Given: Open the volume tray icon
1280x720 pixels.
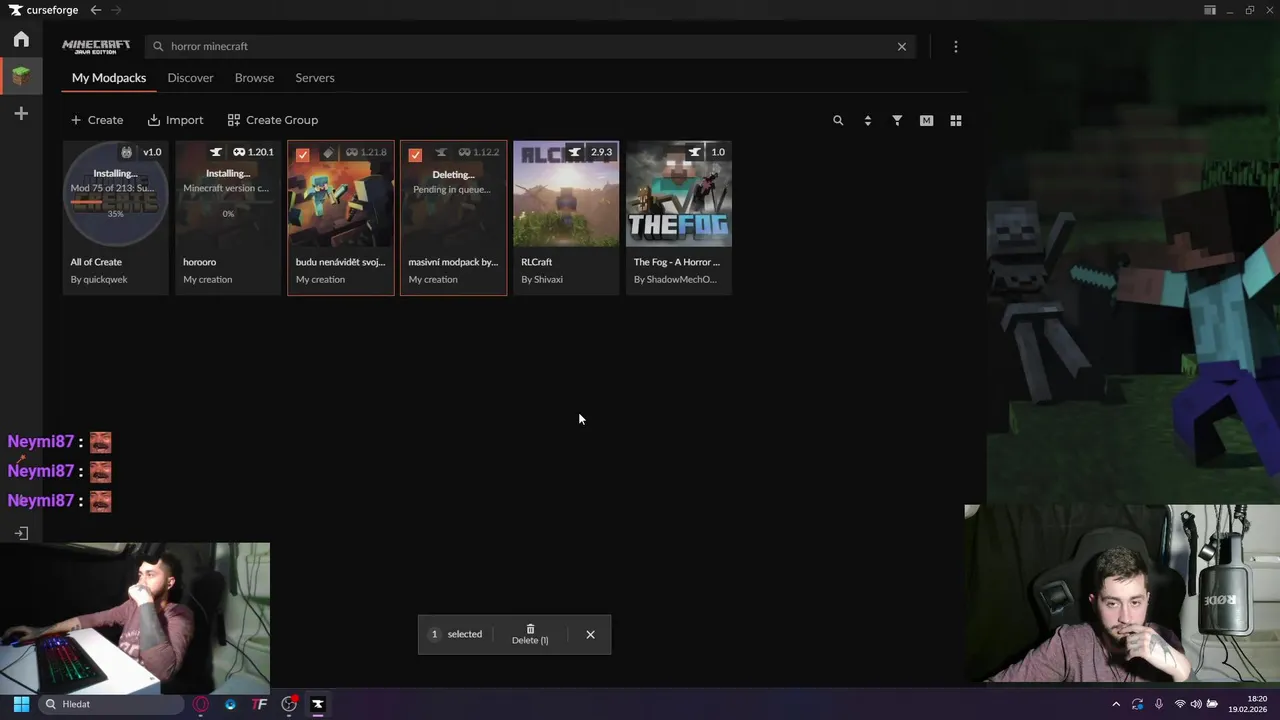Looking at the screenshot, I should [x=1196, y=704].
